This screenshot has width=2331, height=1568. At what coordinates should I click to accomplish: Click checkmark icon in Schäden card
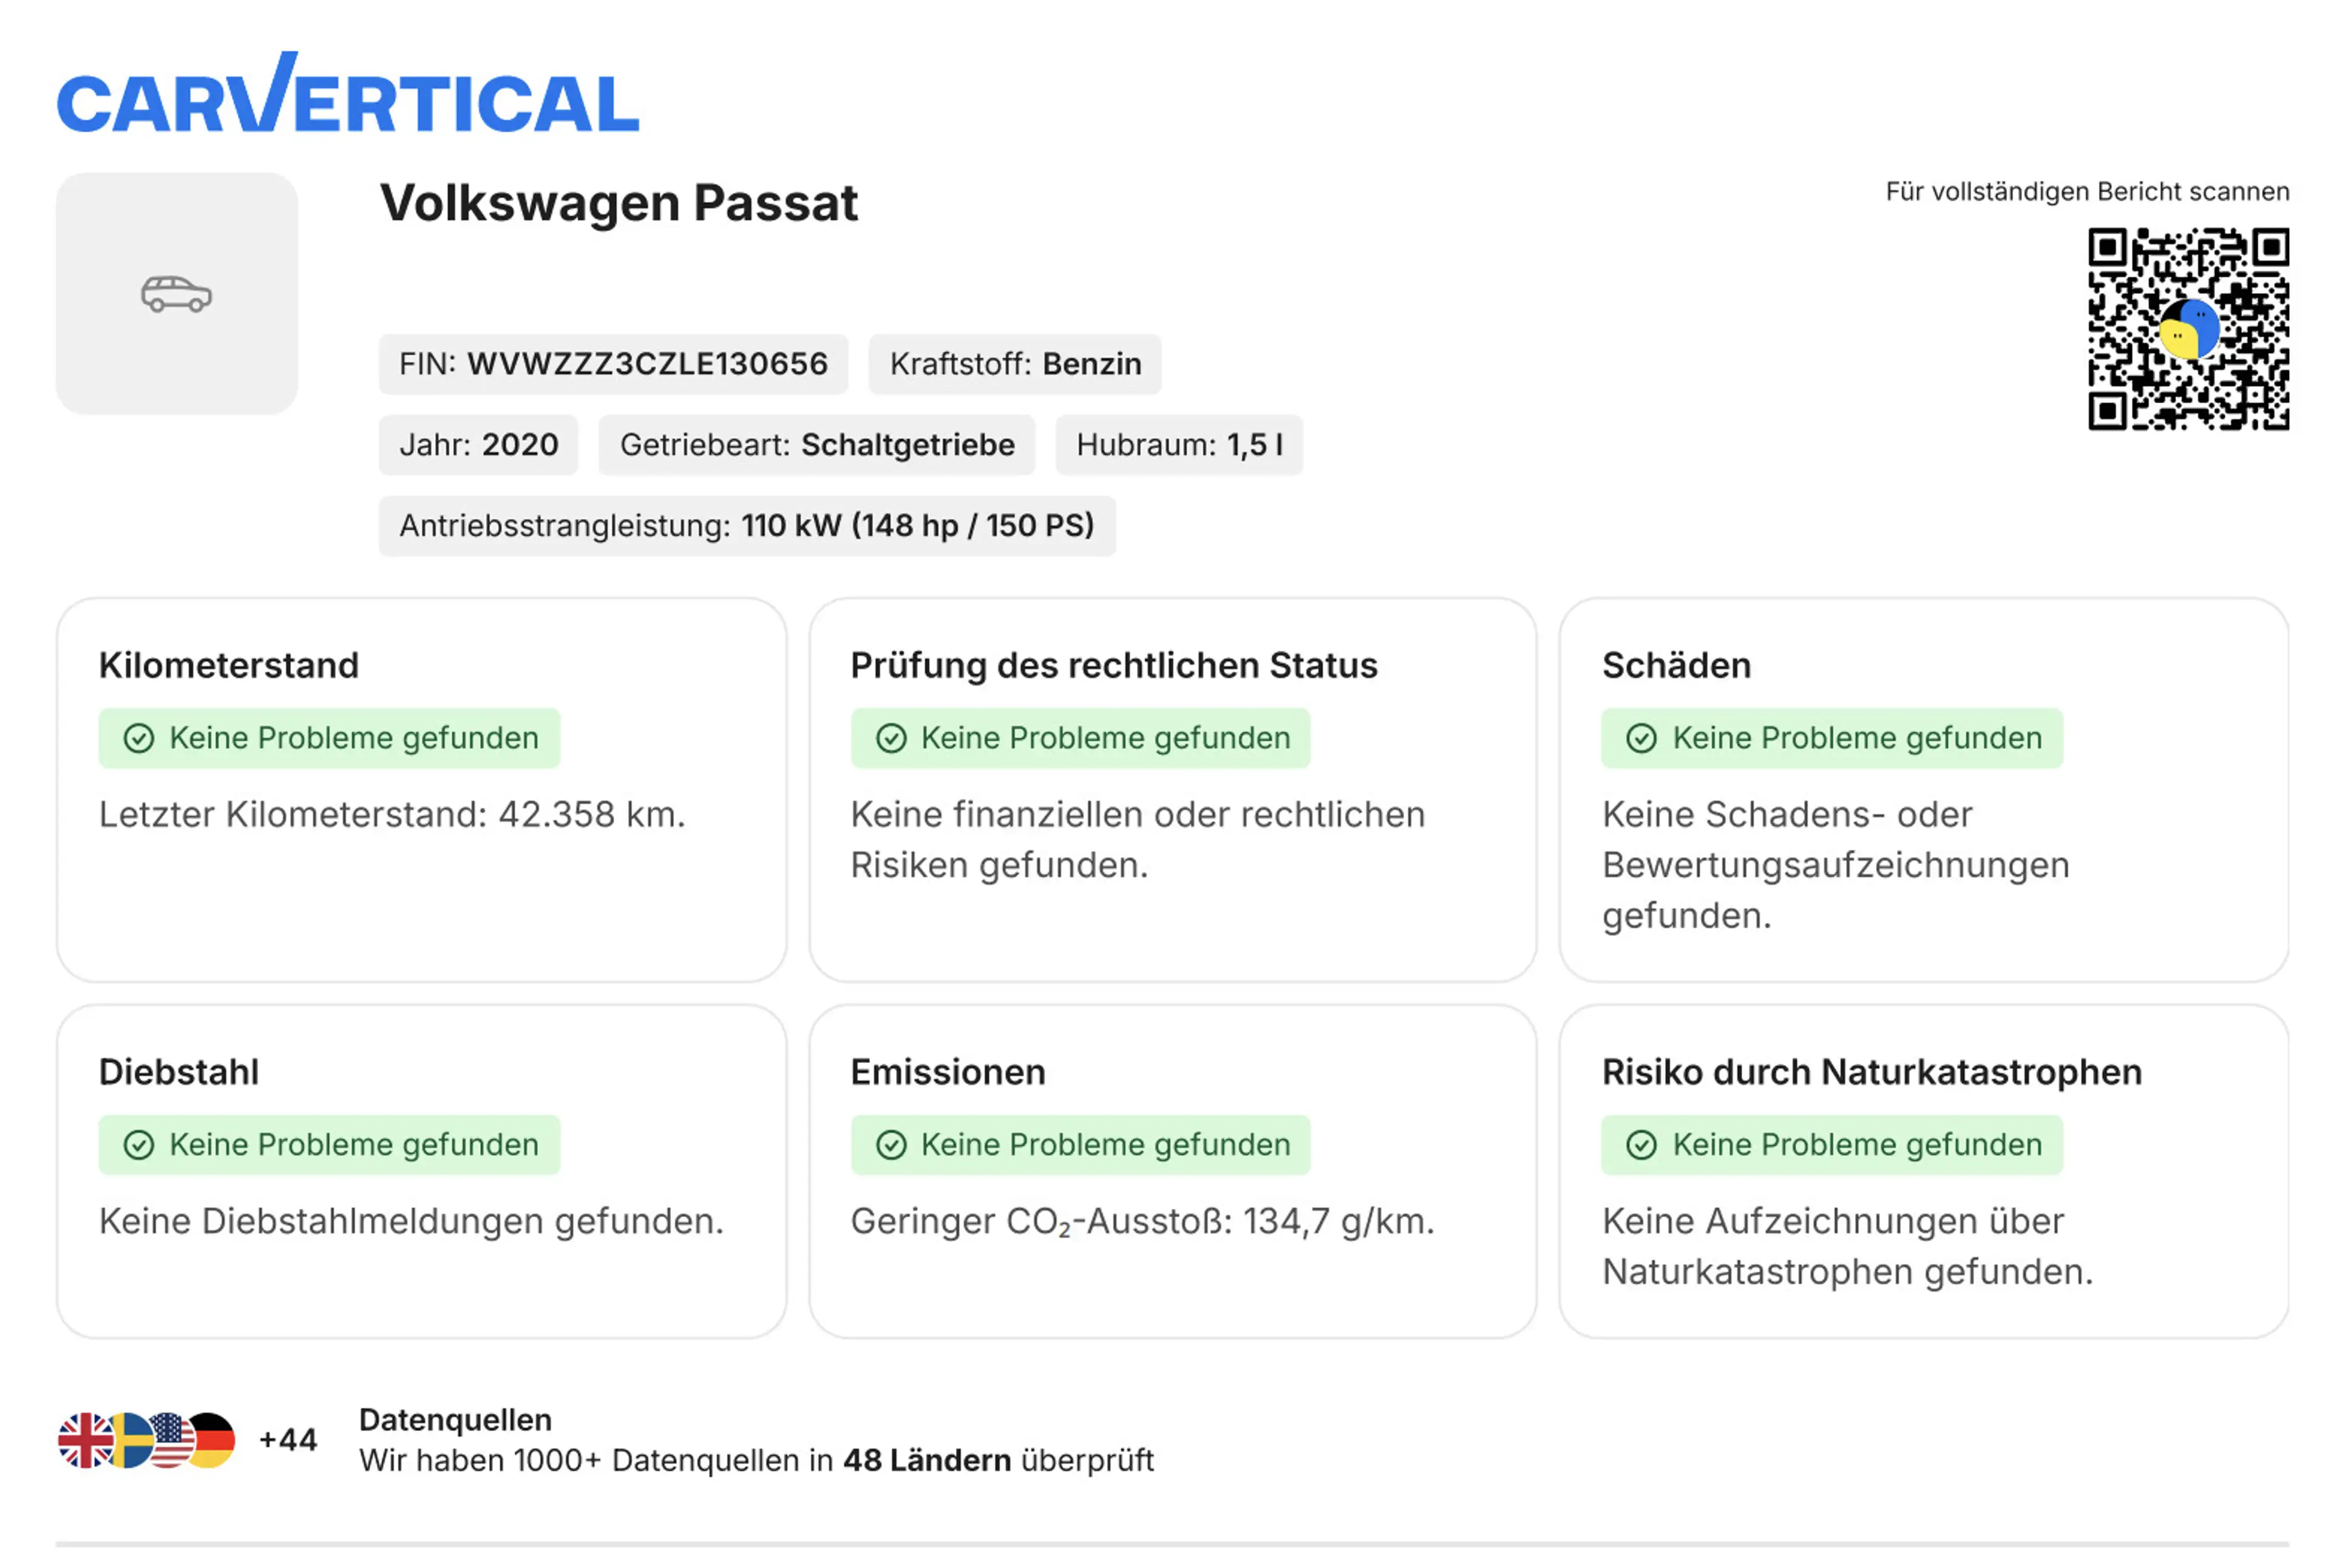pyautogui.click(x=1641, y=739)
